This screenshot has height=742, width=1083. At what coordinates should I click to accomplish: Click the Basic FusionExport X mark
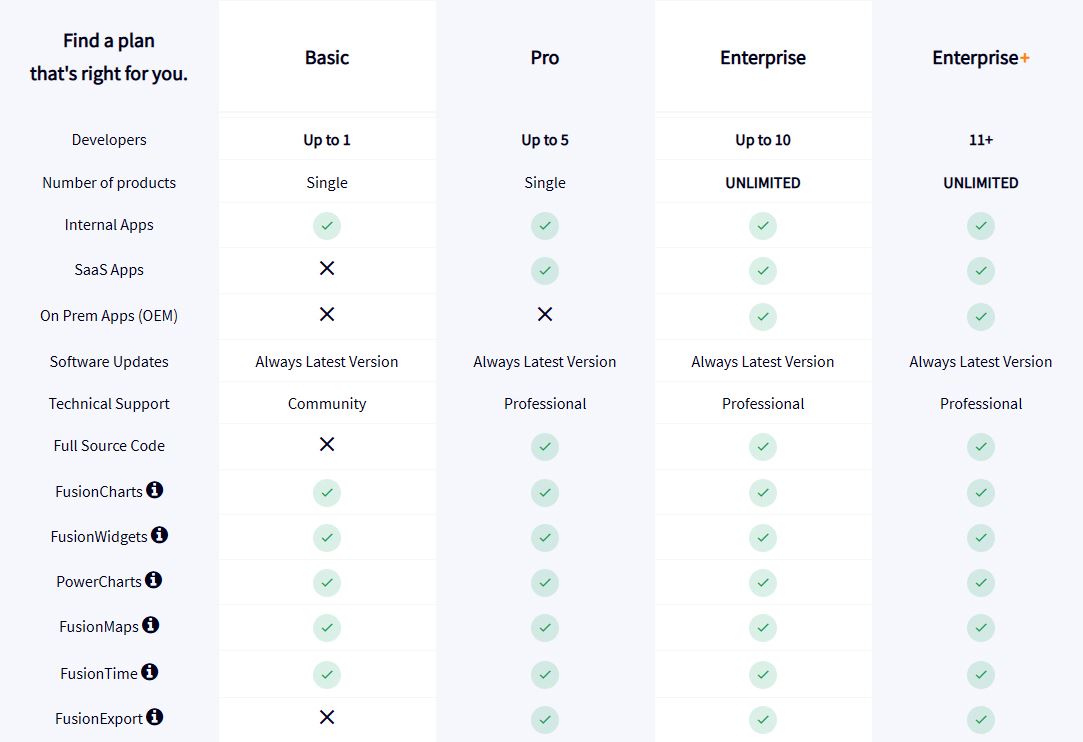[327, 717]
